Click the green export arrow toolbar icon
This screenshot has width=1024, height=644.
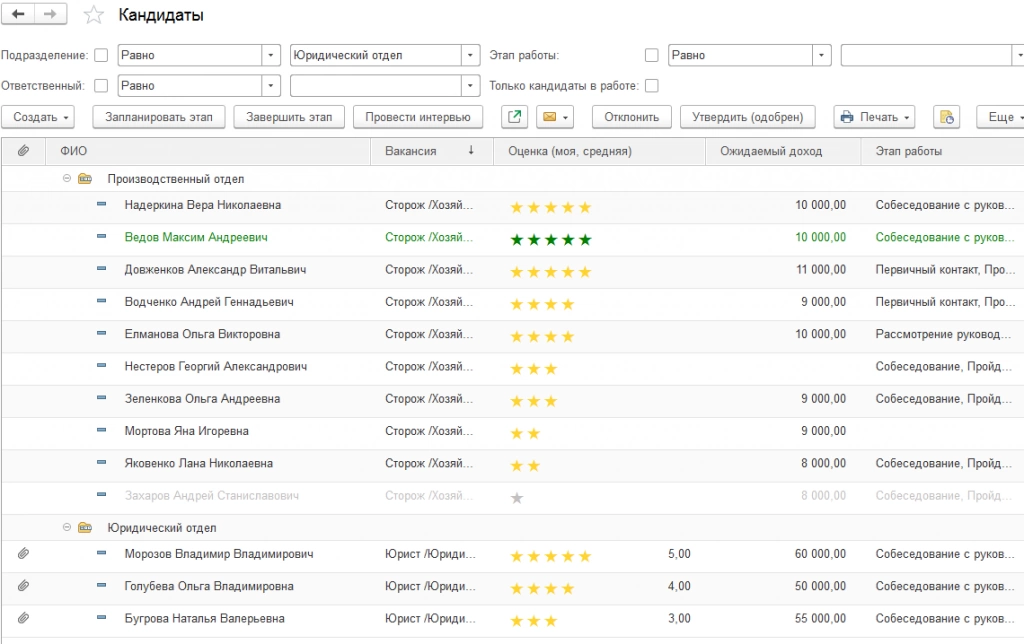click(x=514, y=117)
